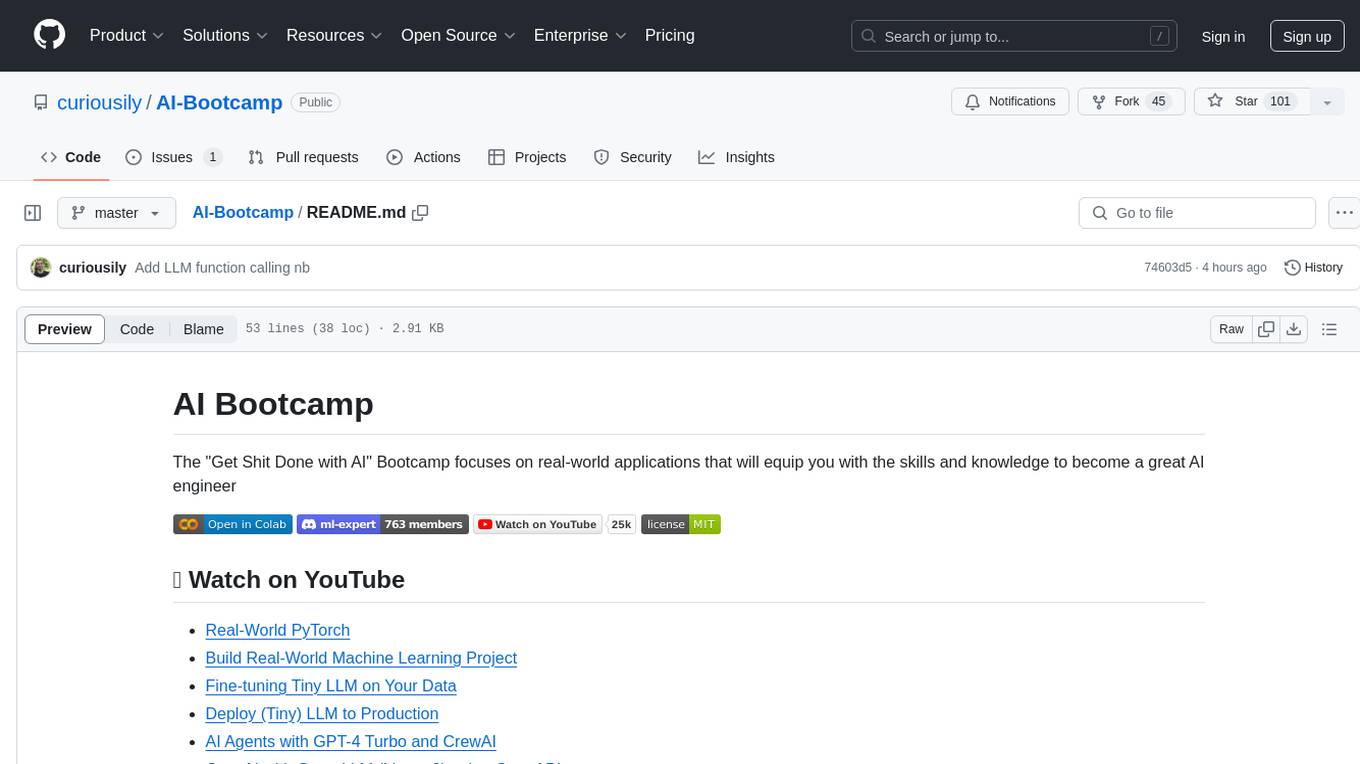The image size is (1360, 764).
Task: Click the Public visibility label
Action: point(316,102)
